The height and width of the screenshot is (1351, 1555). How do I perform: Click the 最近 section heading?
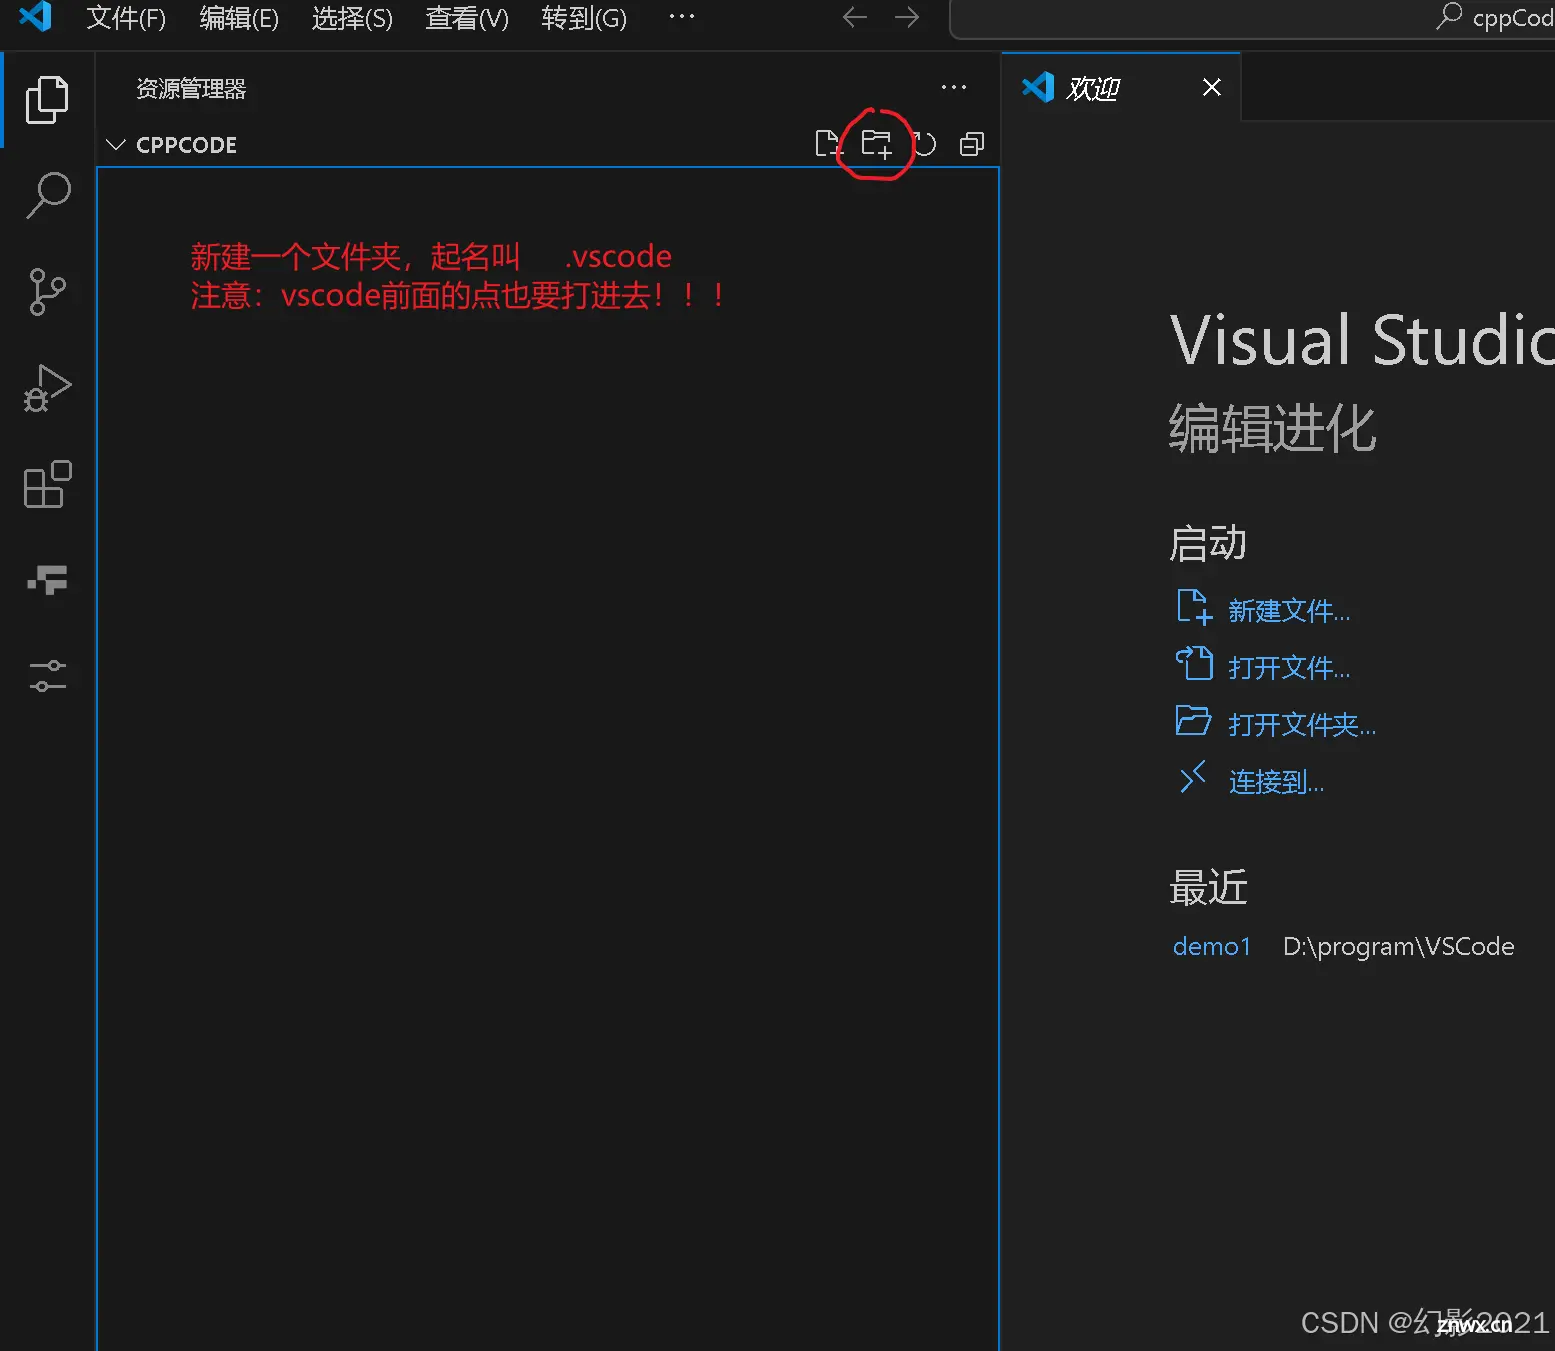(1208, 887)
